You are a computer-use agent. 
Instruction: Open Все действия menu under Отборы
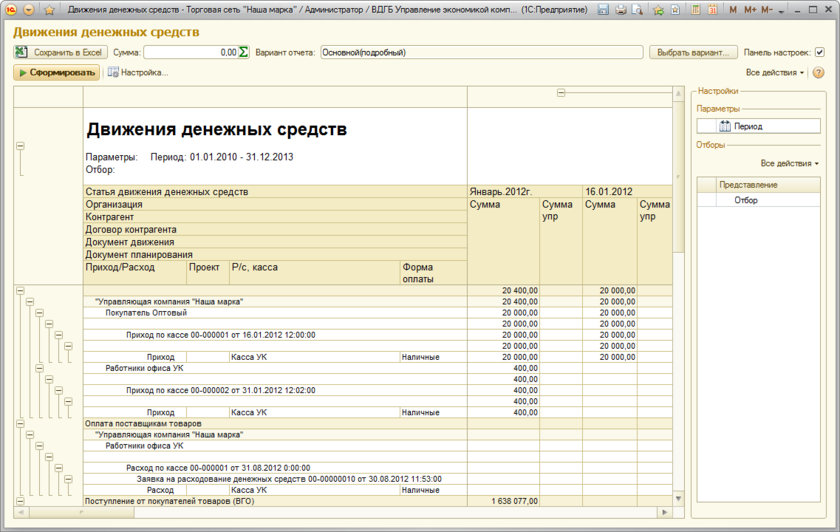coord(789,163)
